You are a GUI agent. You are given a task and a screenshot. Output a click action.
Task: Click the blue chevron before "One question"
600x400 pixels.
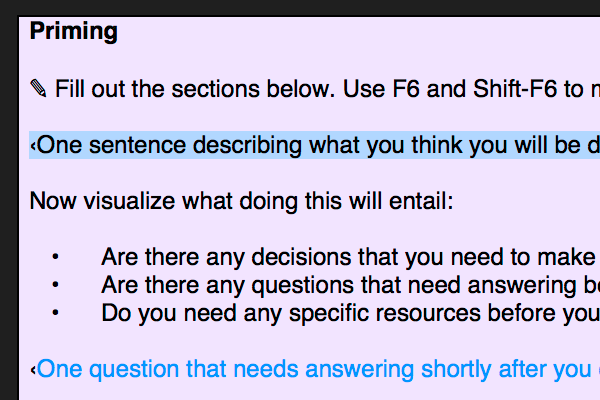[33, 370]
